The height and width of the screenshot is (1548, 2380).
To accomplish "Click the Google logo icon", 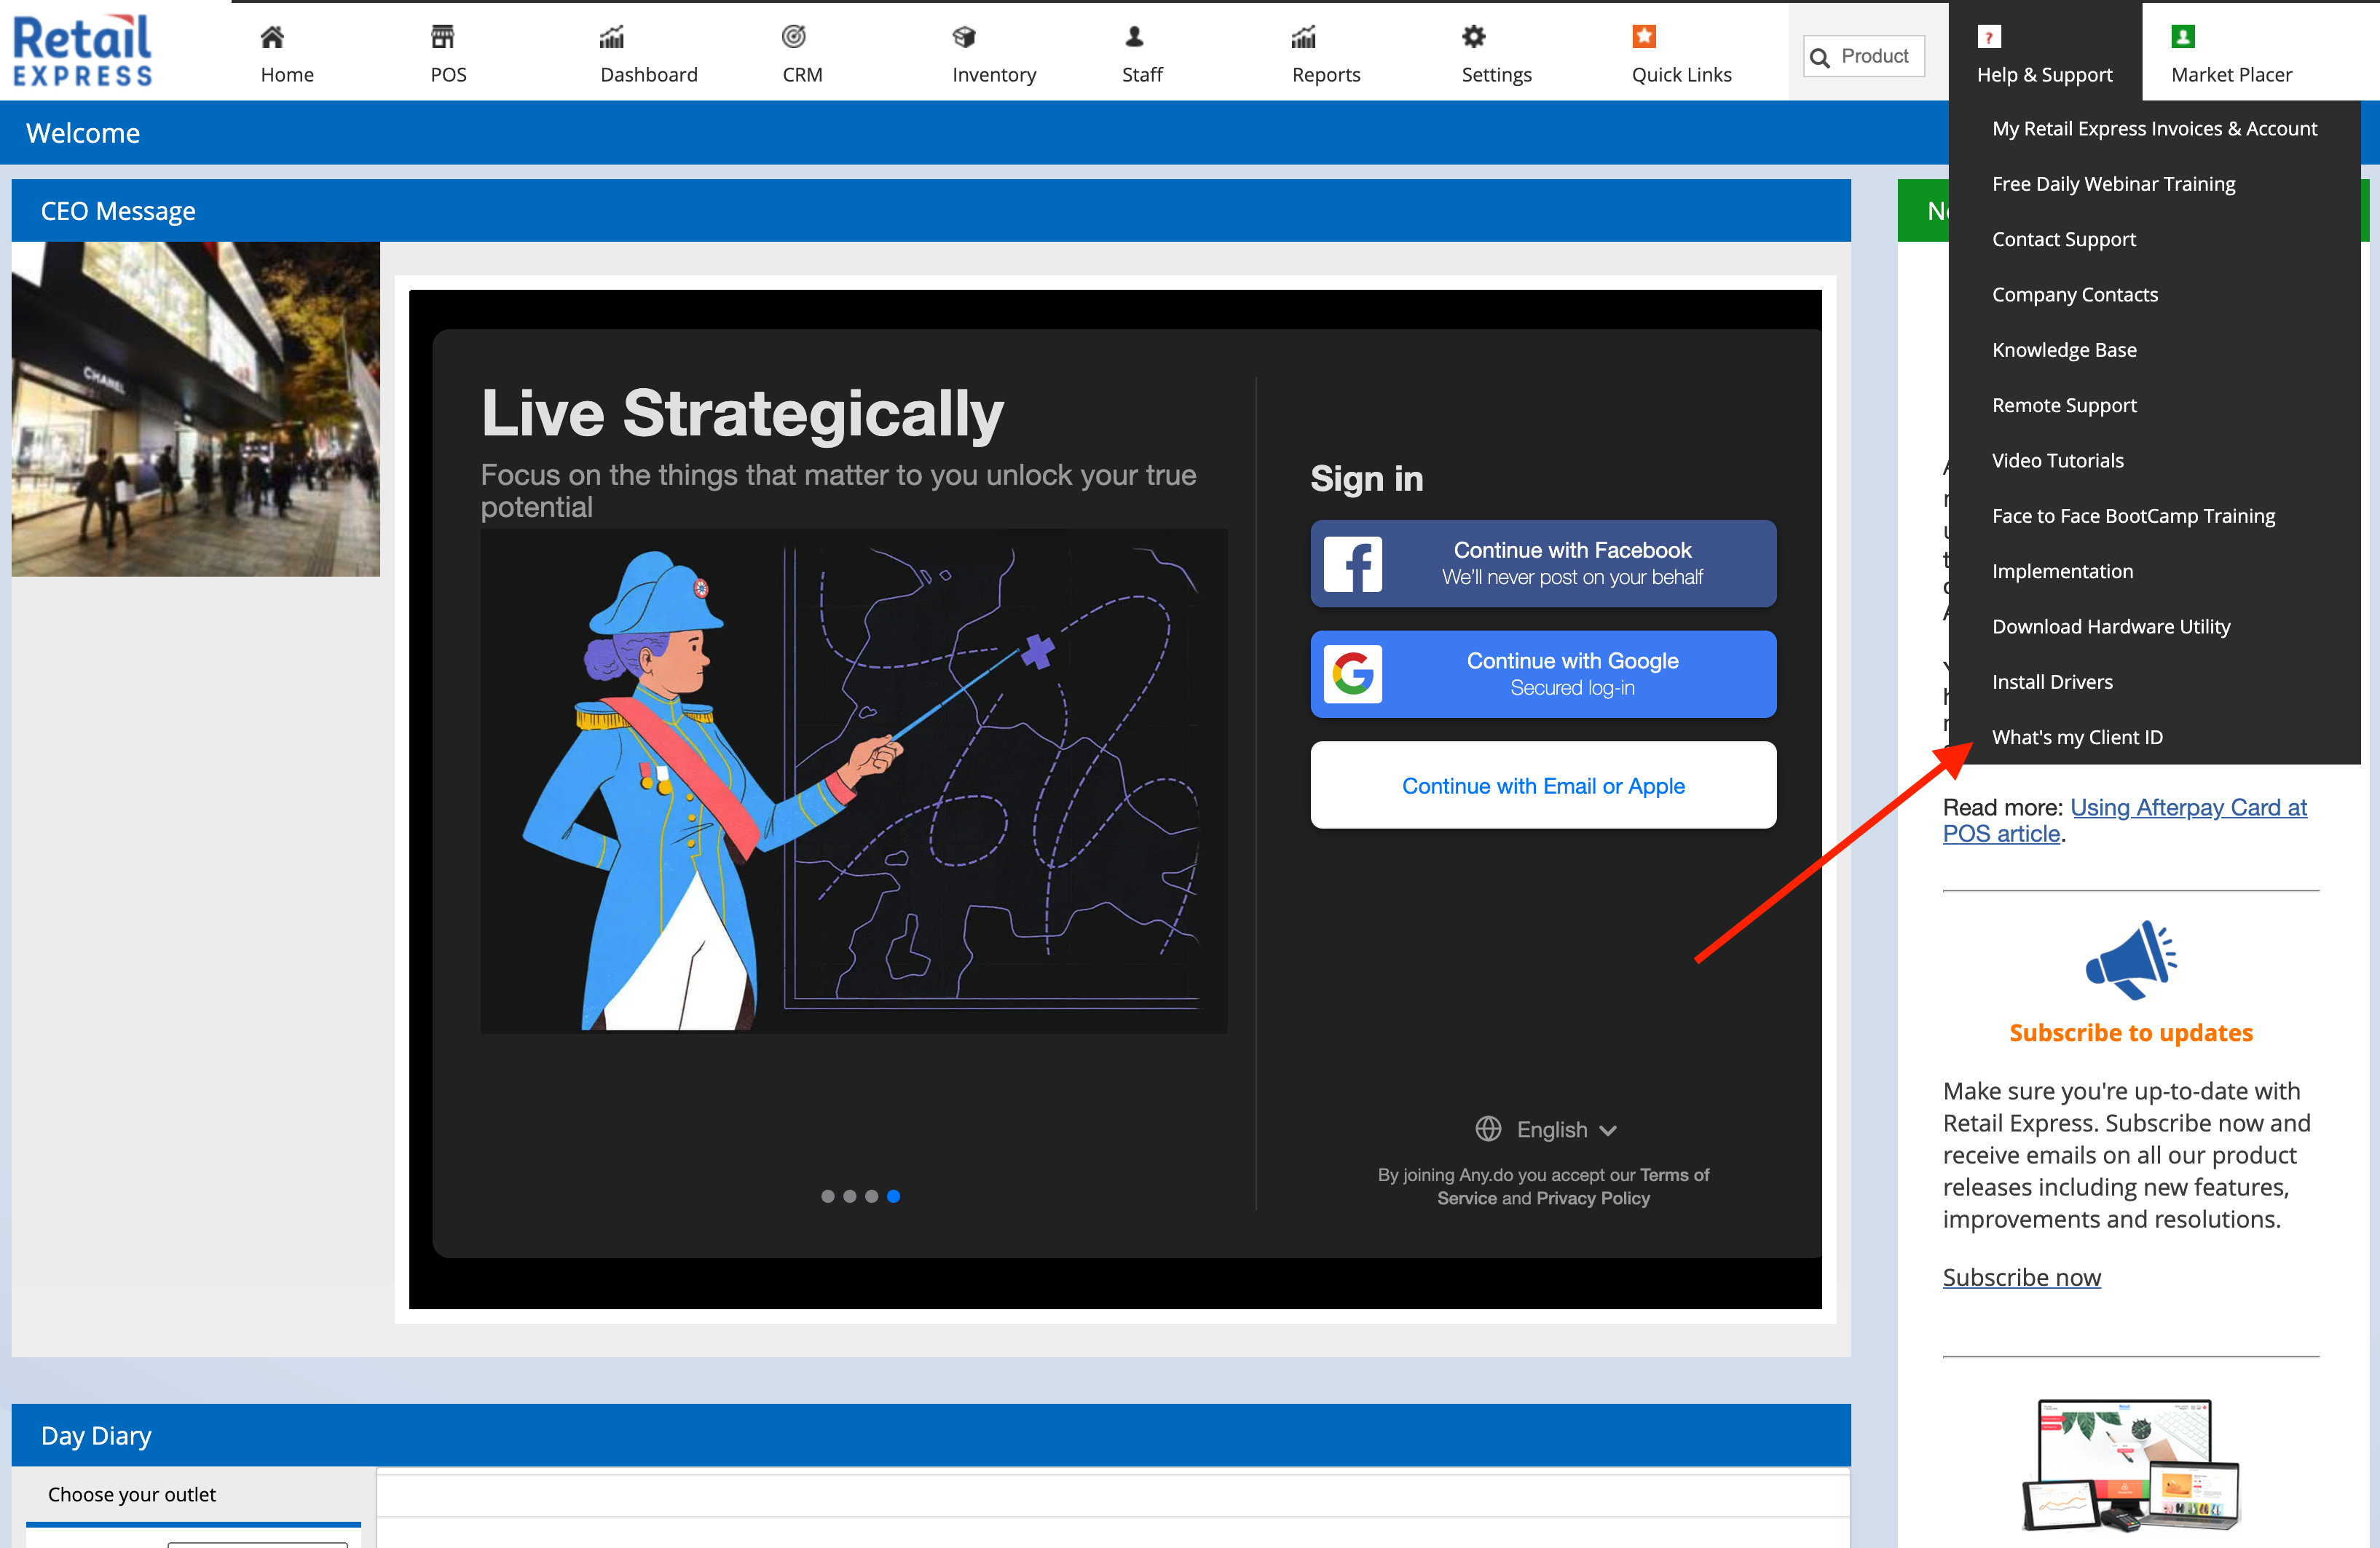I will [1353, 674].
